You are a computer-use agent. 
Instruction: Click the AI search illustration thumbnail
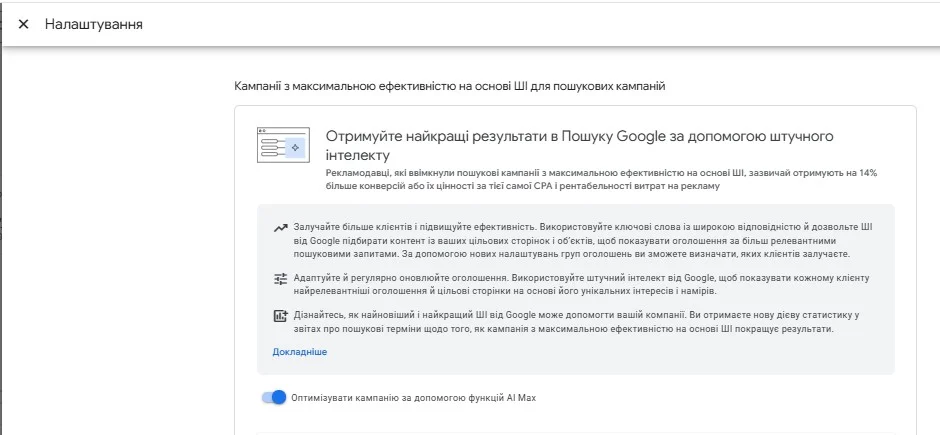pos(283,145)
